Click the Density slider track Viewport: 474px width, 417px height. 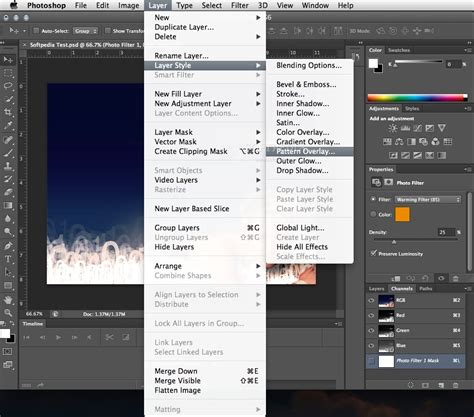point(416,240)
